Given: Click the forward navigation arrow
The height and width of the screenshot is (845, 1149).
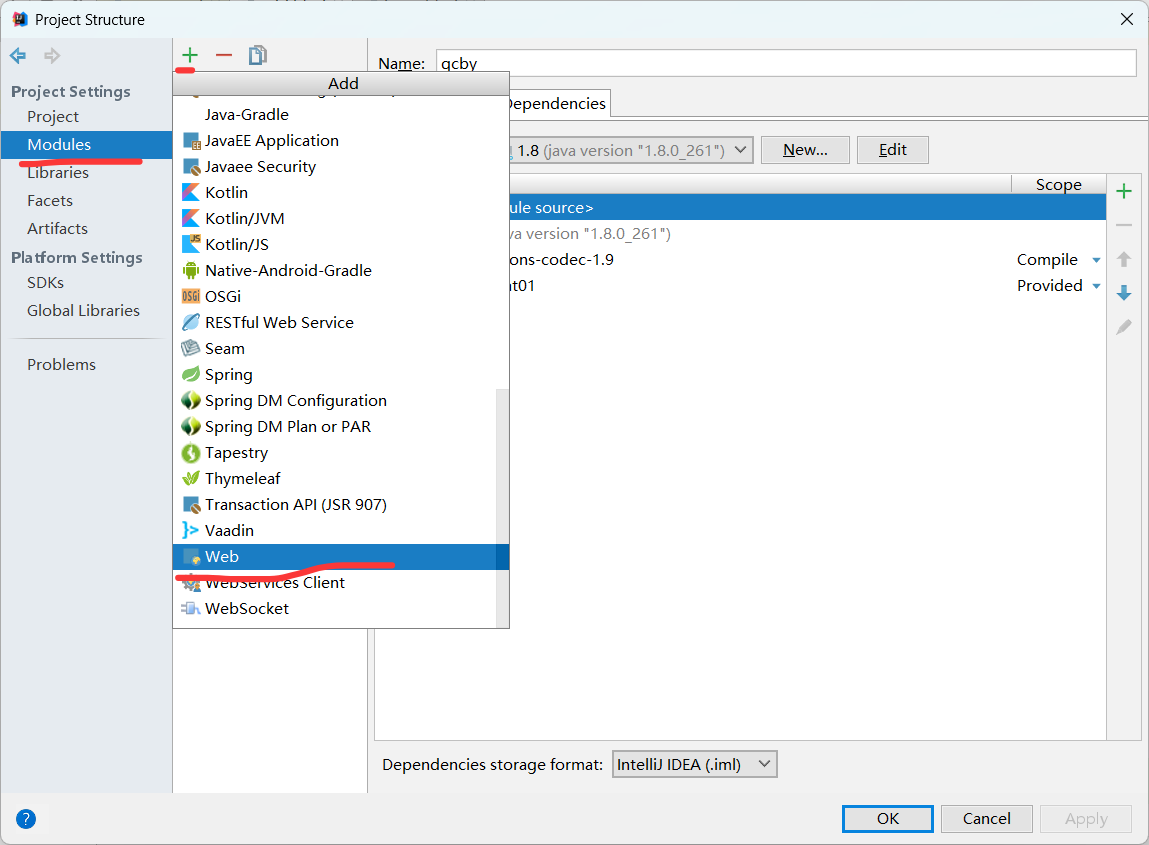Looking at the screenshot, I should pyautogui.click(x=51, y=56).
